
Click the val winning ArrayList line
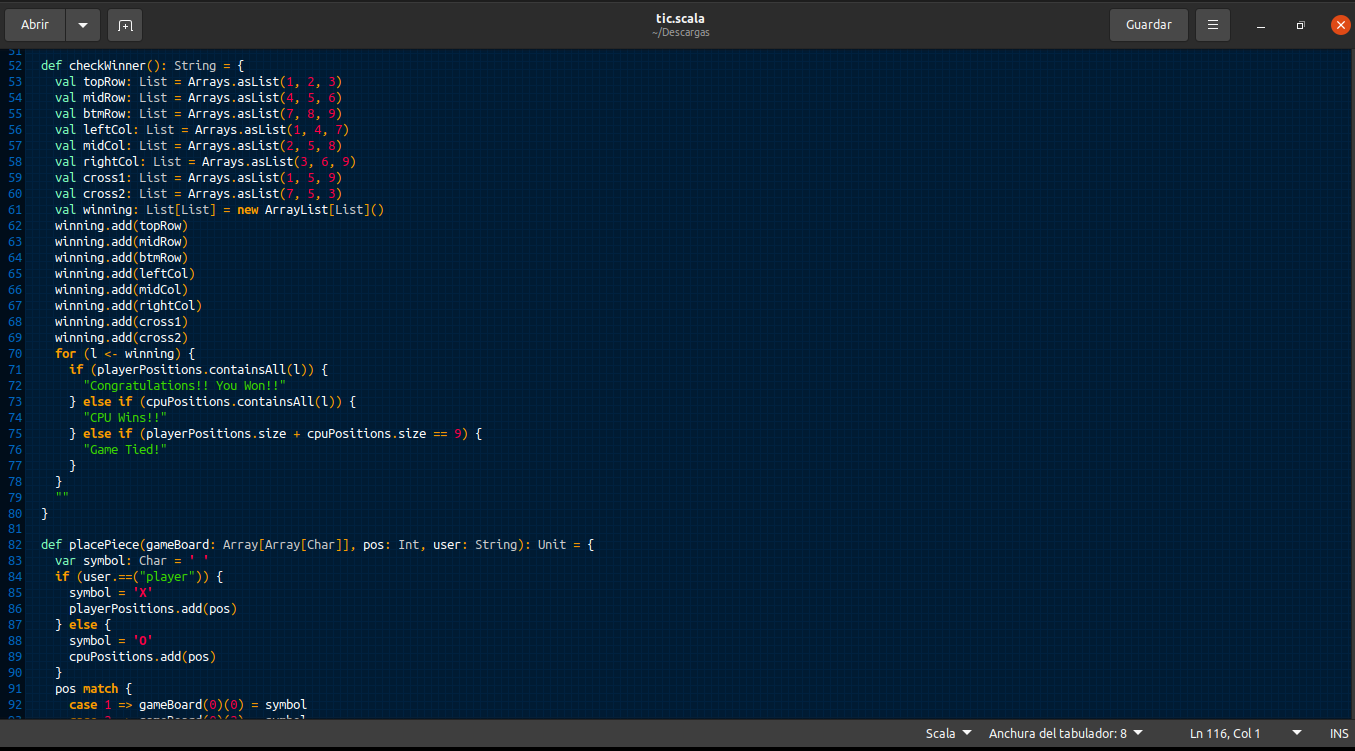(220, 210)
